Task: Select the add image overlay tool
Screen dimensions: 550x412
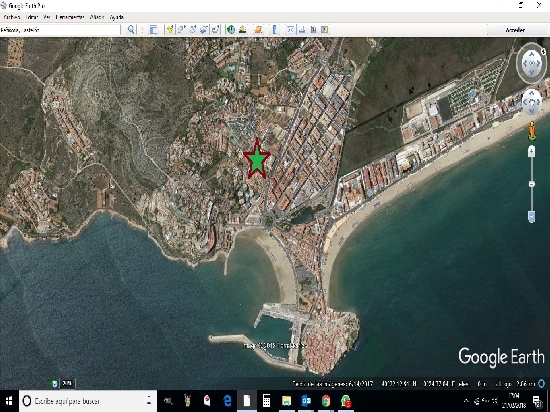Action: click(204, 30)
